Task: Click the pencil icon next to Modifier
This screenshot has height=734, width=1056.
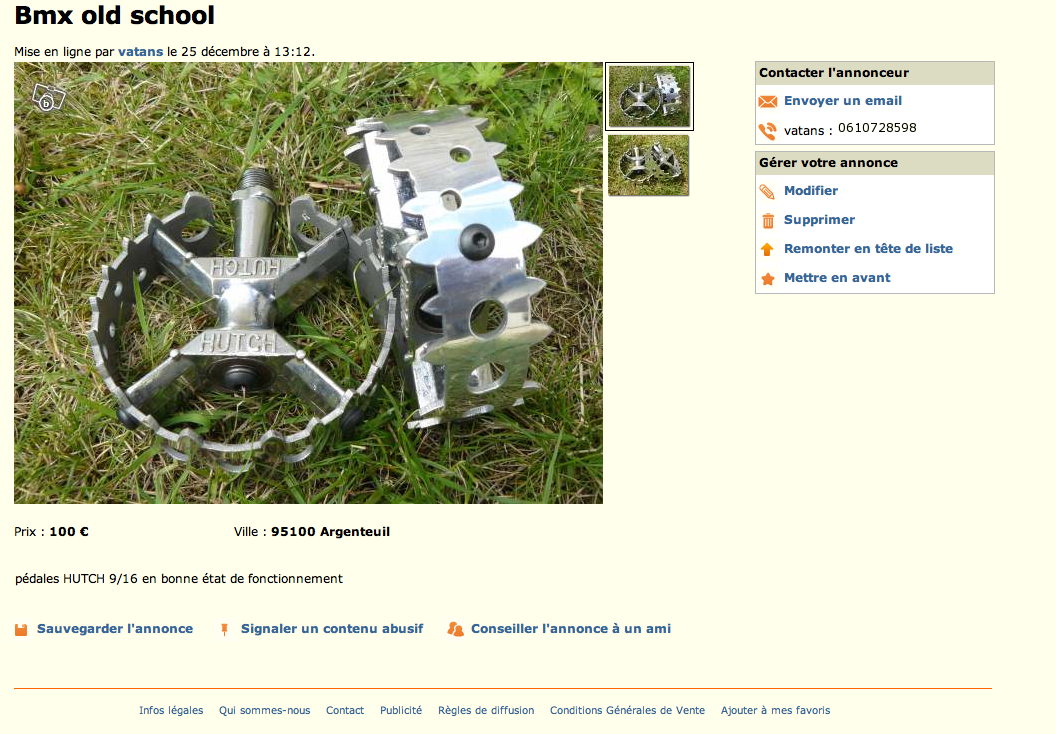Action: [767, 192]
